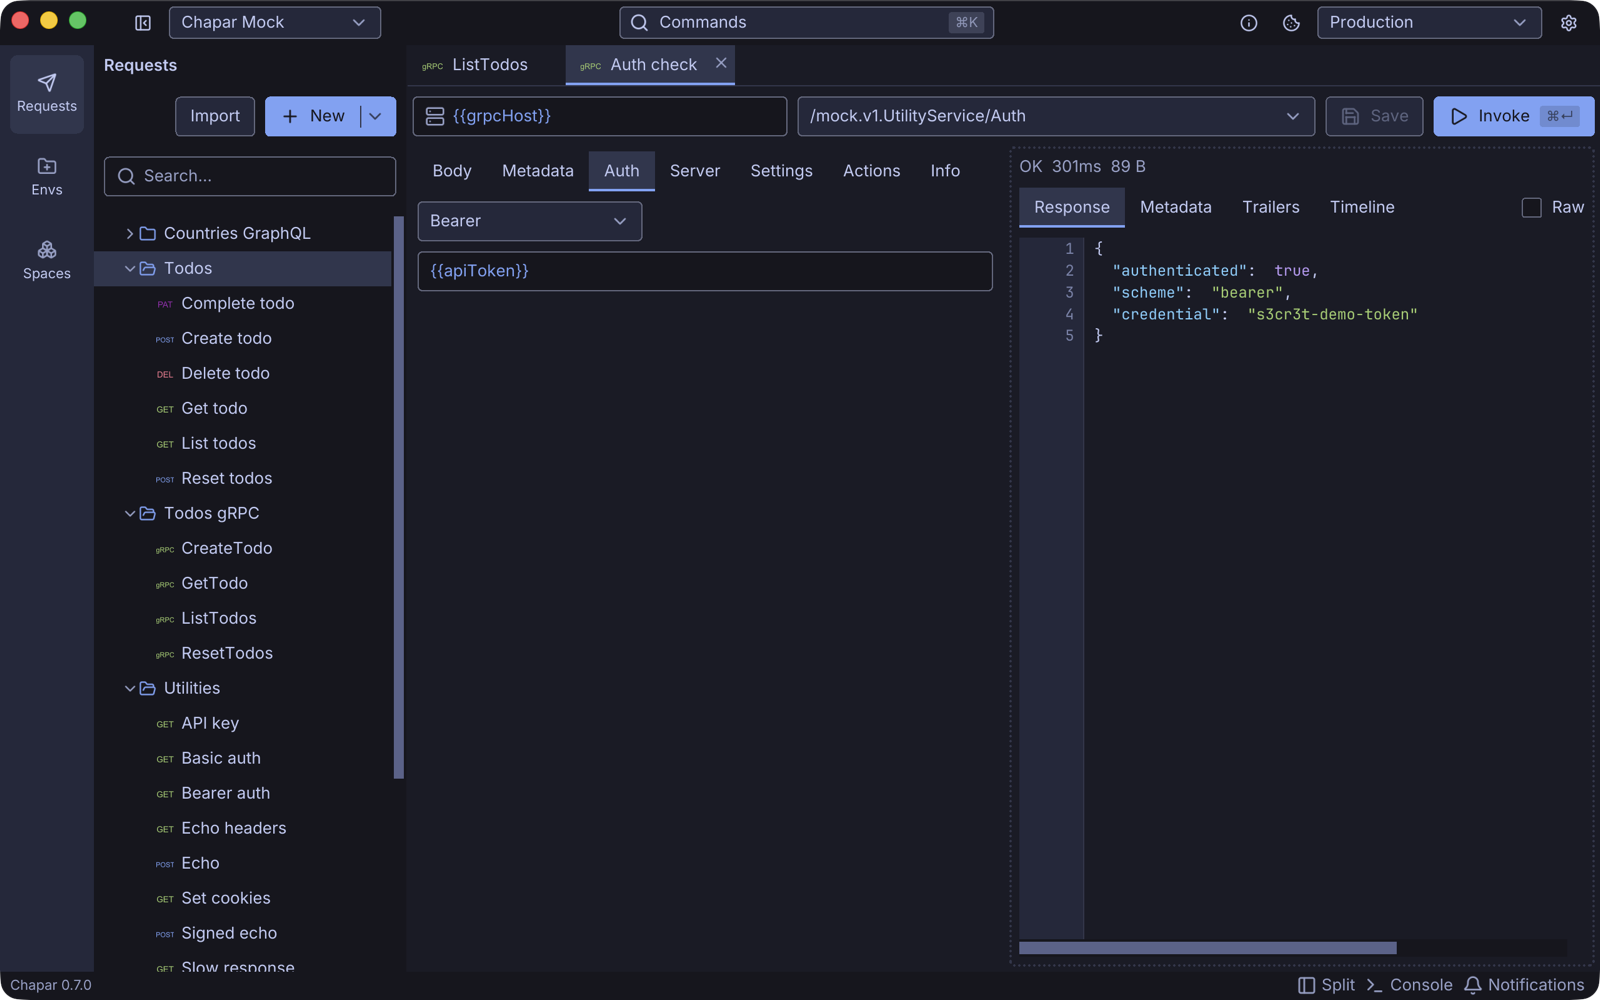Click the Invoke button label
This screenshot has height=1000, width=1600.
[1504, 116]
